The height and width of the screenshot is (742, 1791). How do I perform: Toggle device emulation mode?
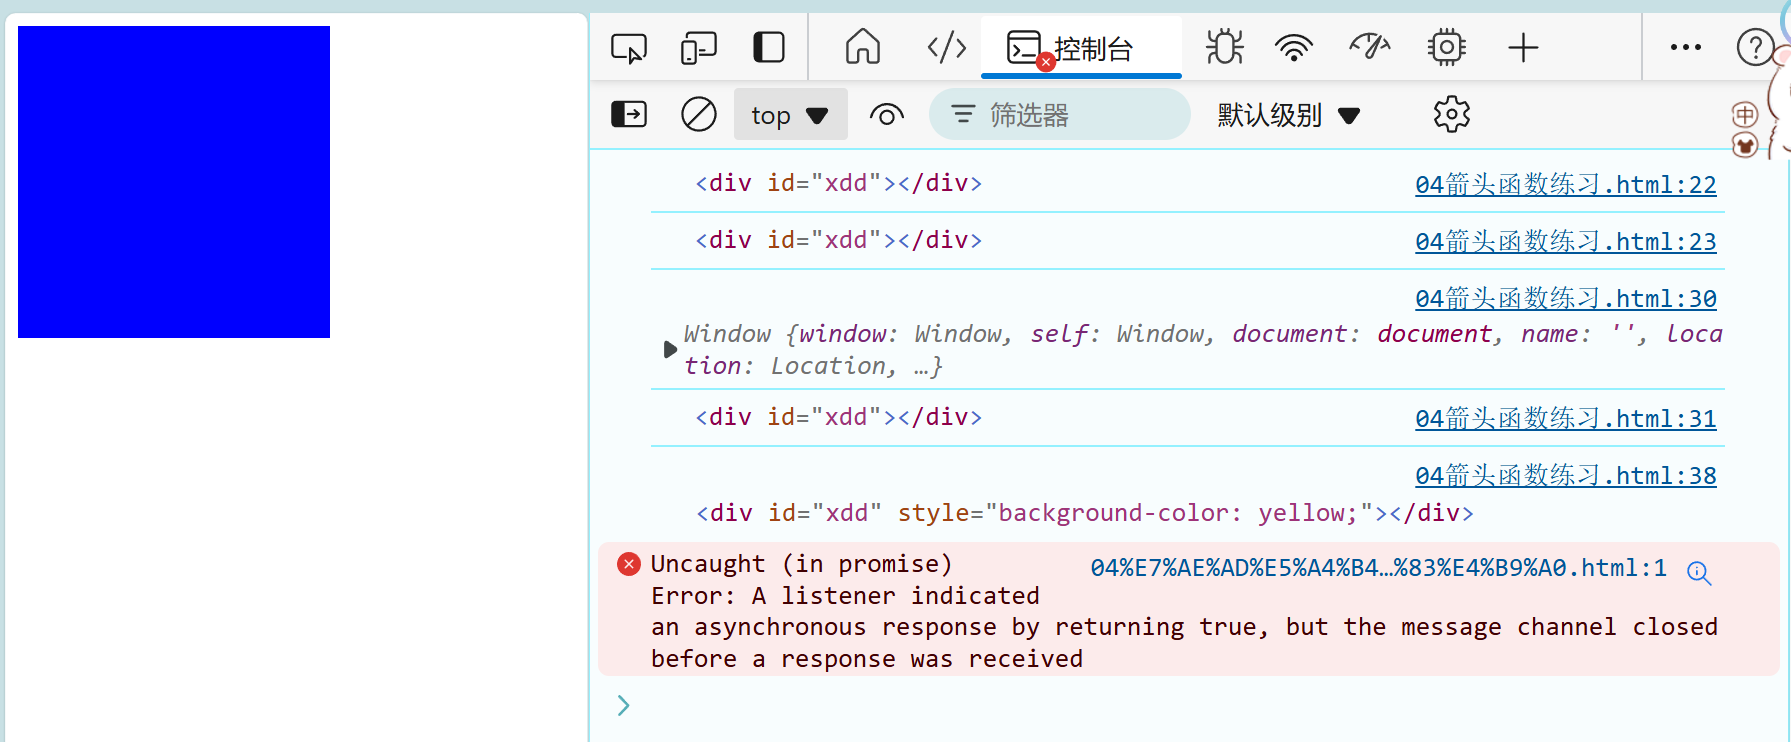pyautogui.click(x=699, y=48)
